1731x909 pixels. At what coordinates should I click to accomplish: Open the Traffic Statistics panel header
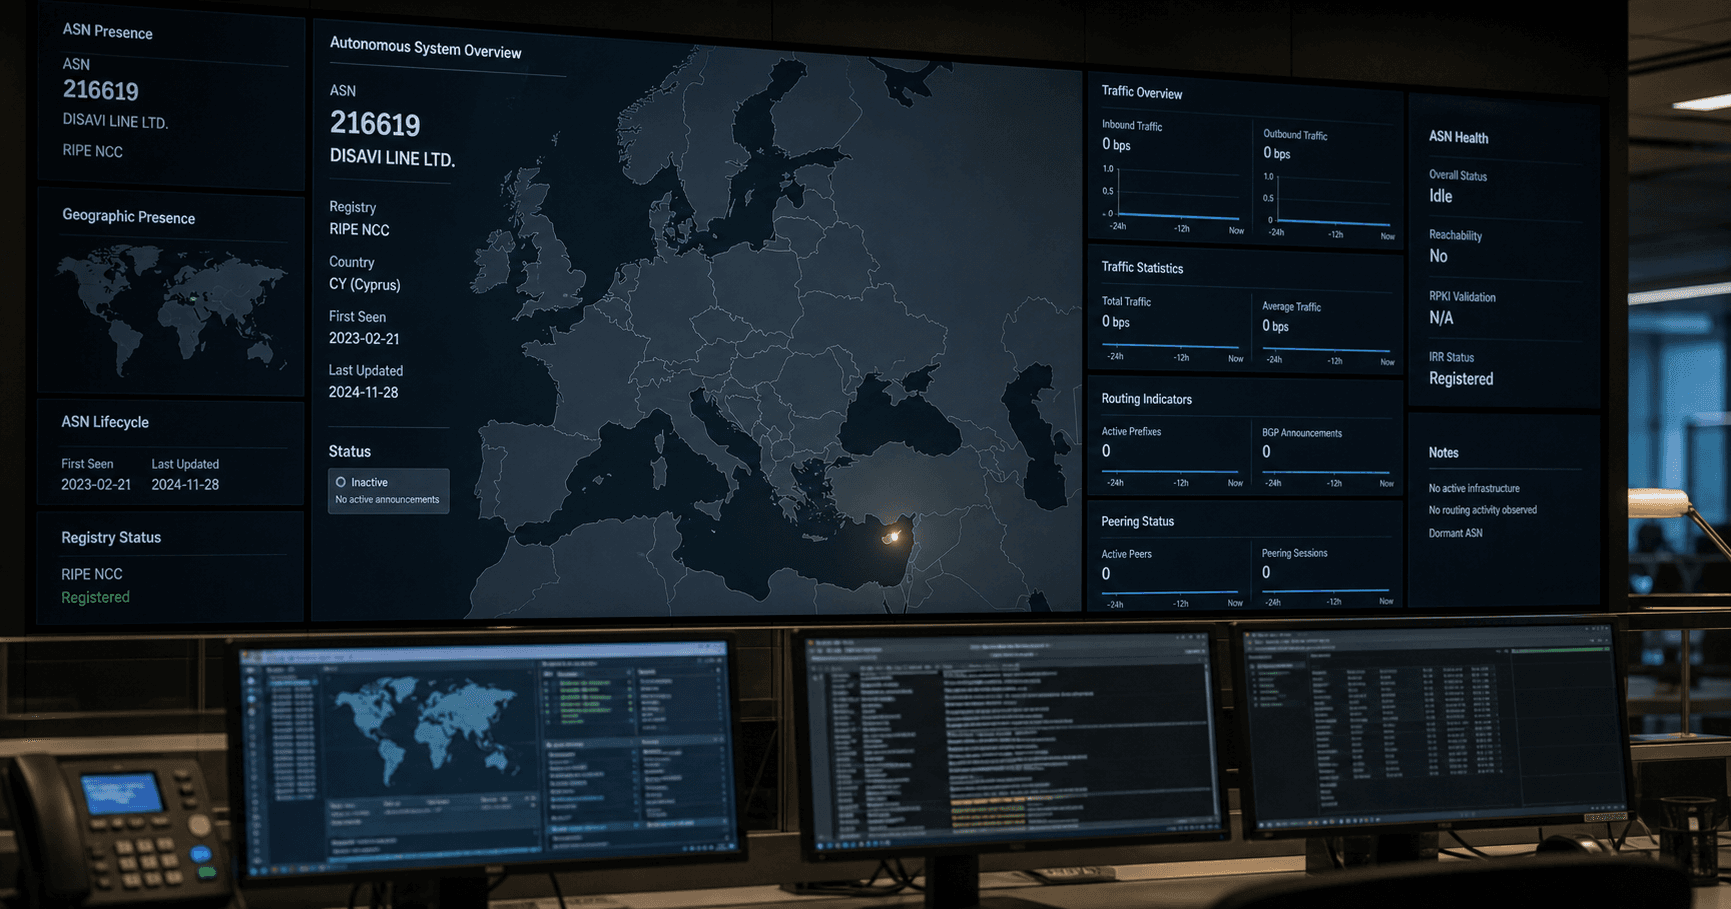click(x=1142, y=267)
